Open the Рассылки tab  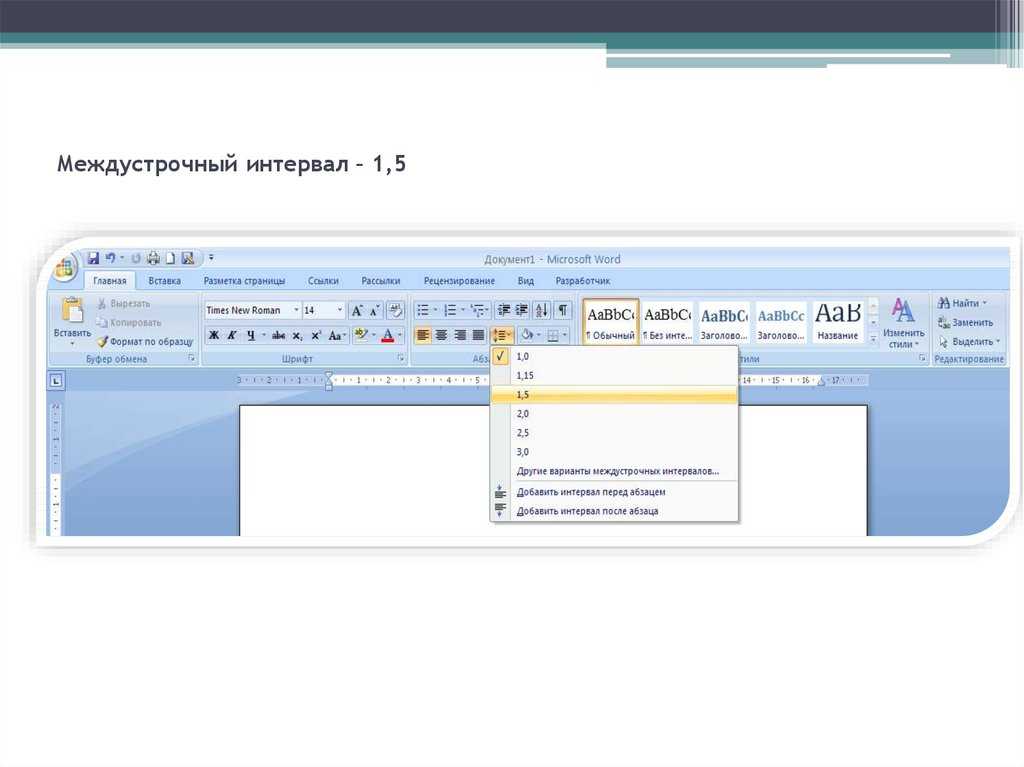pos(381,281)
